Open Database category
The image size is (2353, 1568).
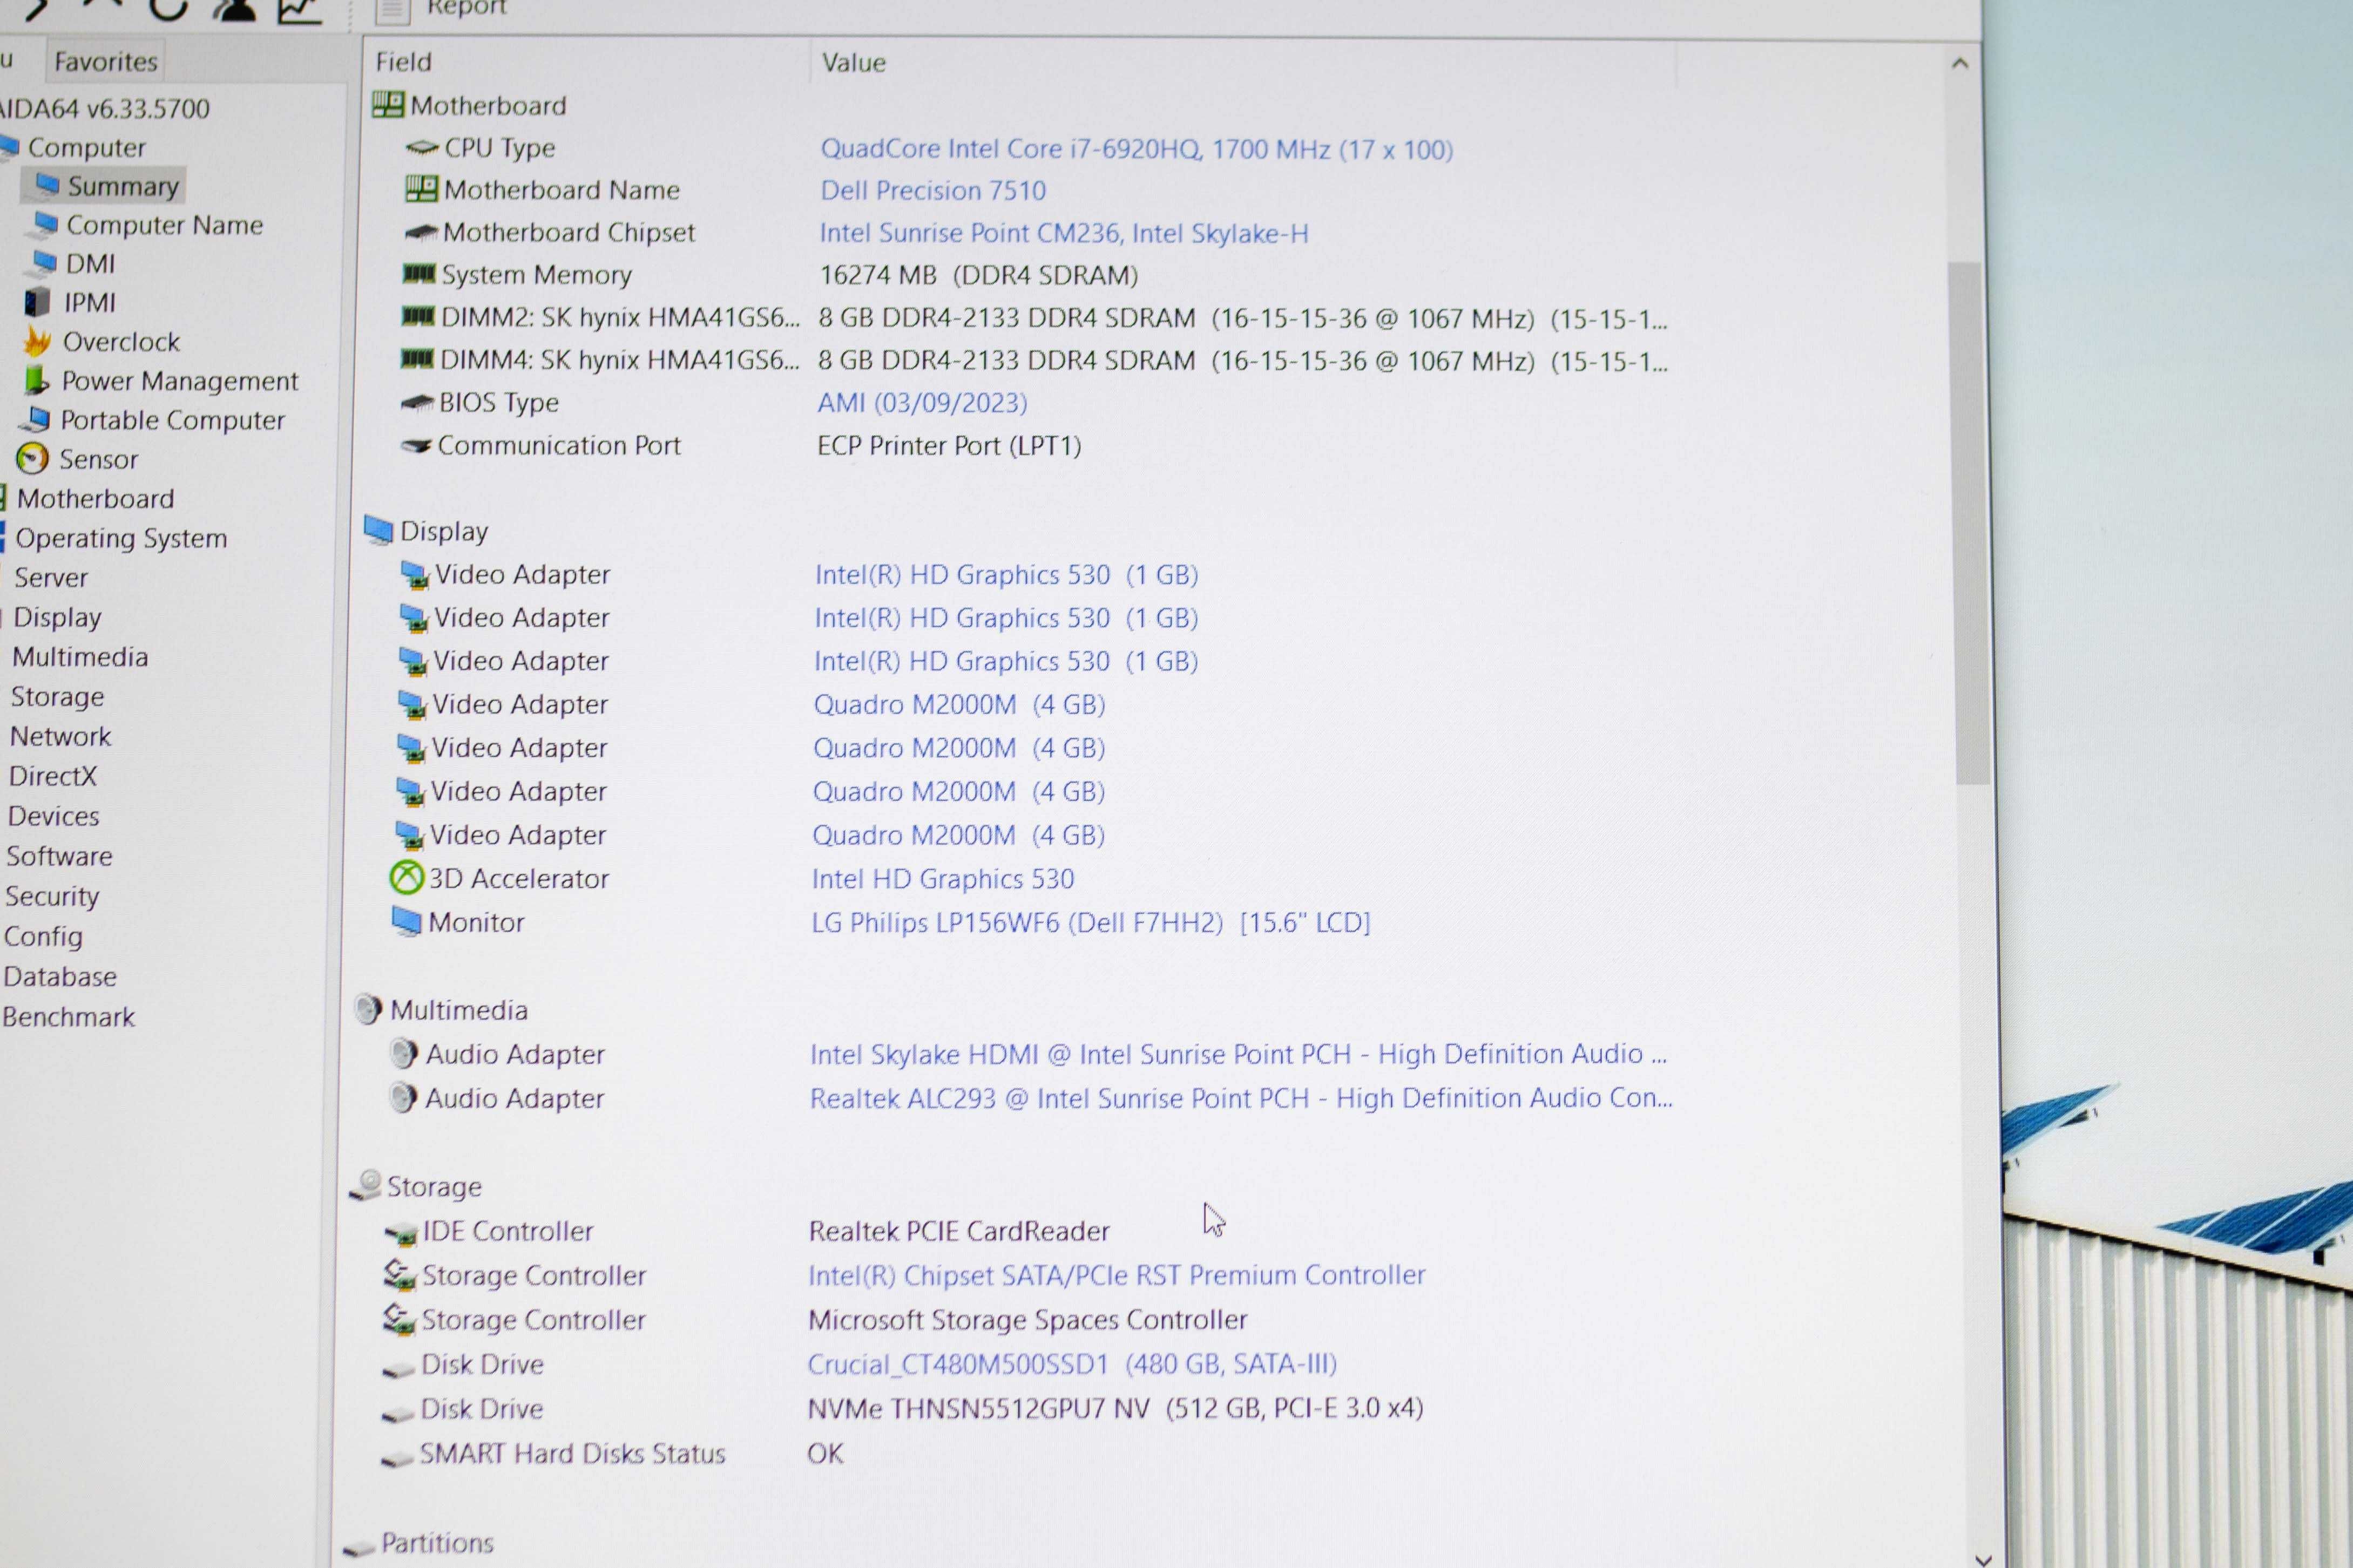coord(59,976)
